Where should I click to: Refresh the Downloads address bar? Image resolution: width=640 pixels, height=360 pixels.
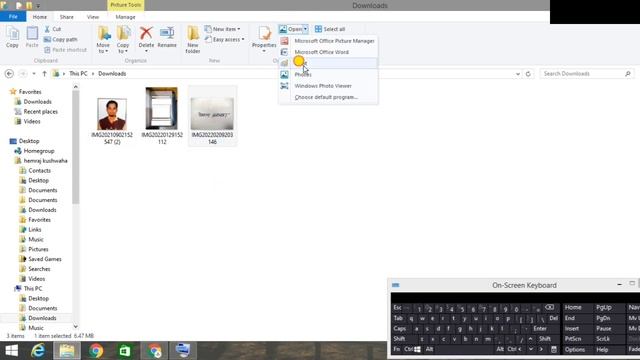coord(528,74)
